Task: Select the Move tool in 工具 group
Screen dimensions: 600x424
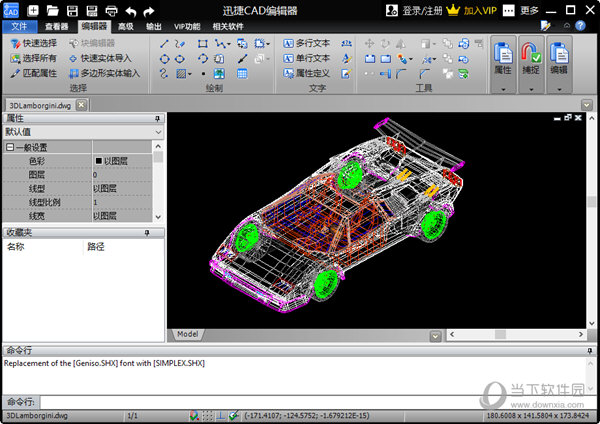Action: [369, 43]
